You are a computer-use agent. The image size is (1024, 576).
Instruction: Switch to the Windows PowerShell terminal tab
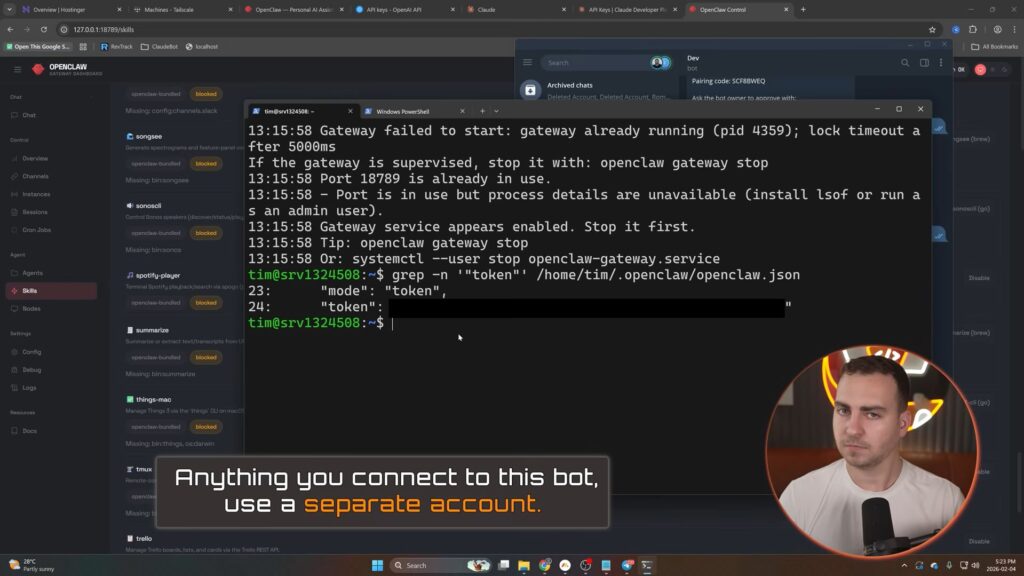pos(402,111)
